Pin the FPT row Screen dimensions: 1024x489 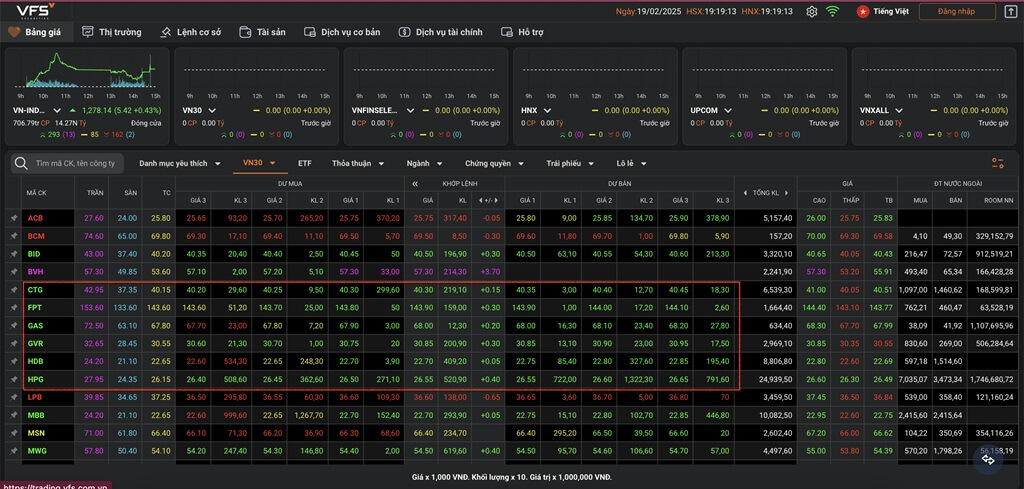(13, 307)
